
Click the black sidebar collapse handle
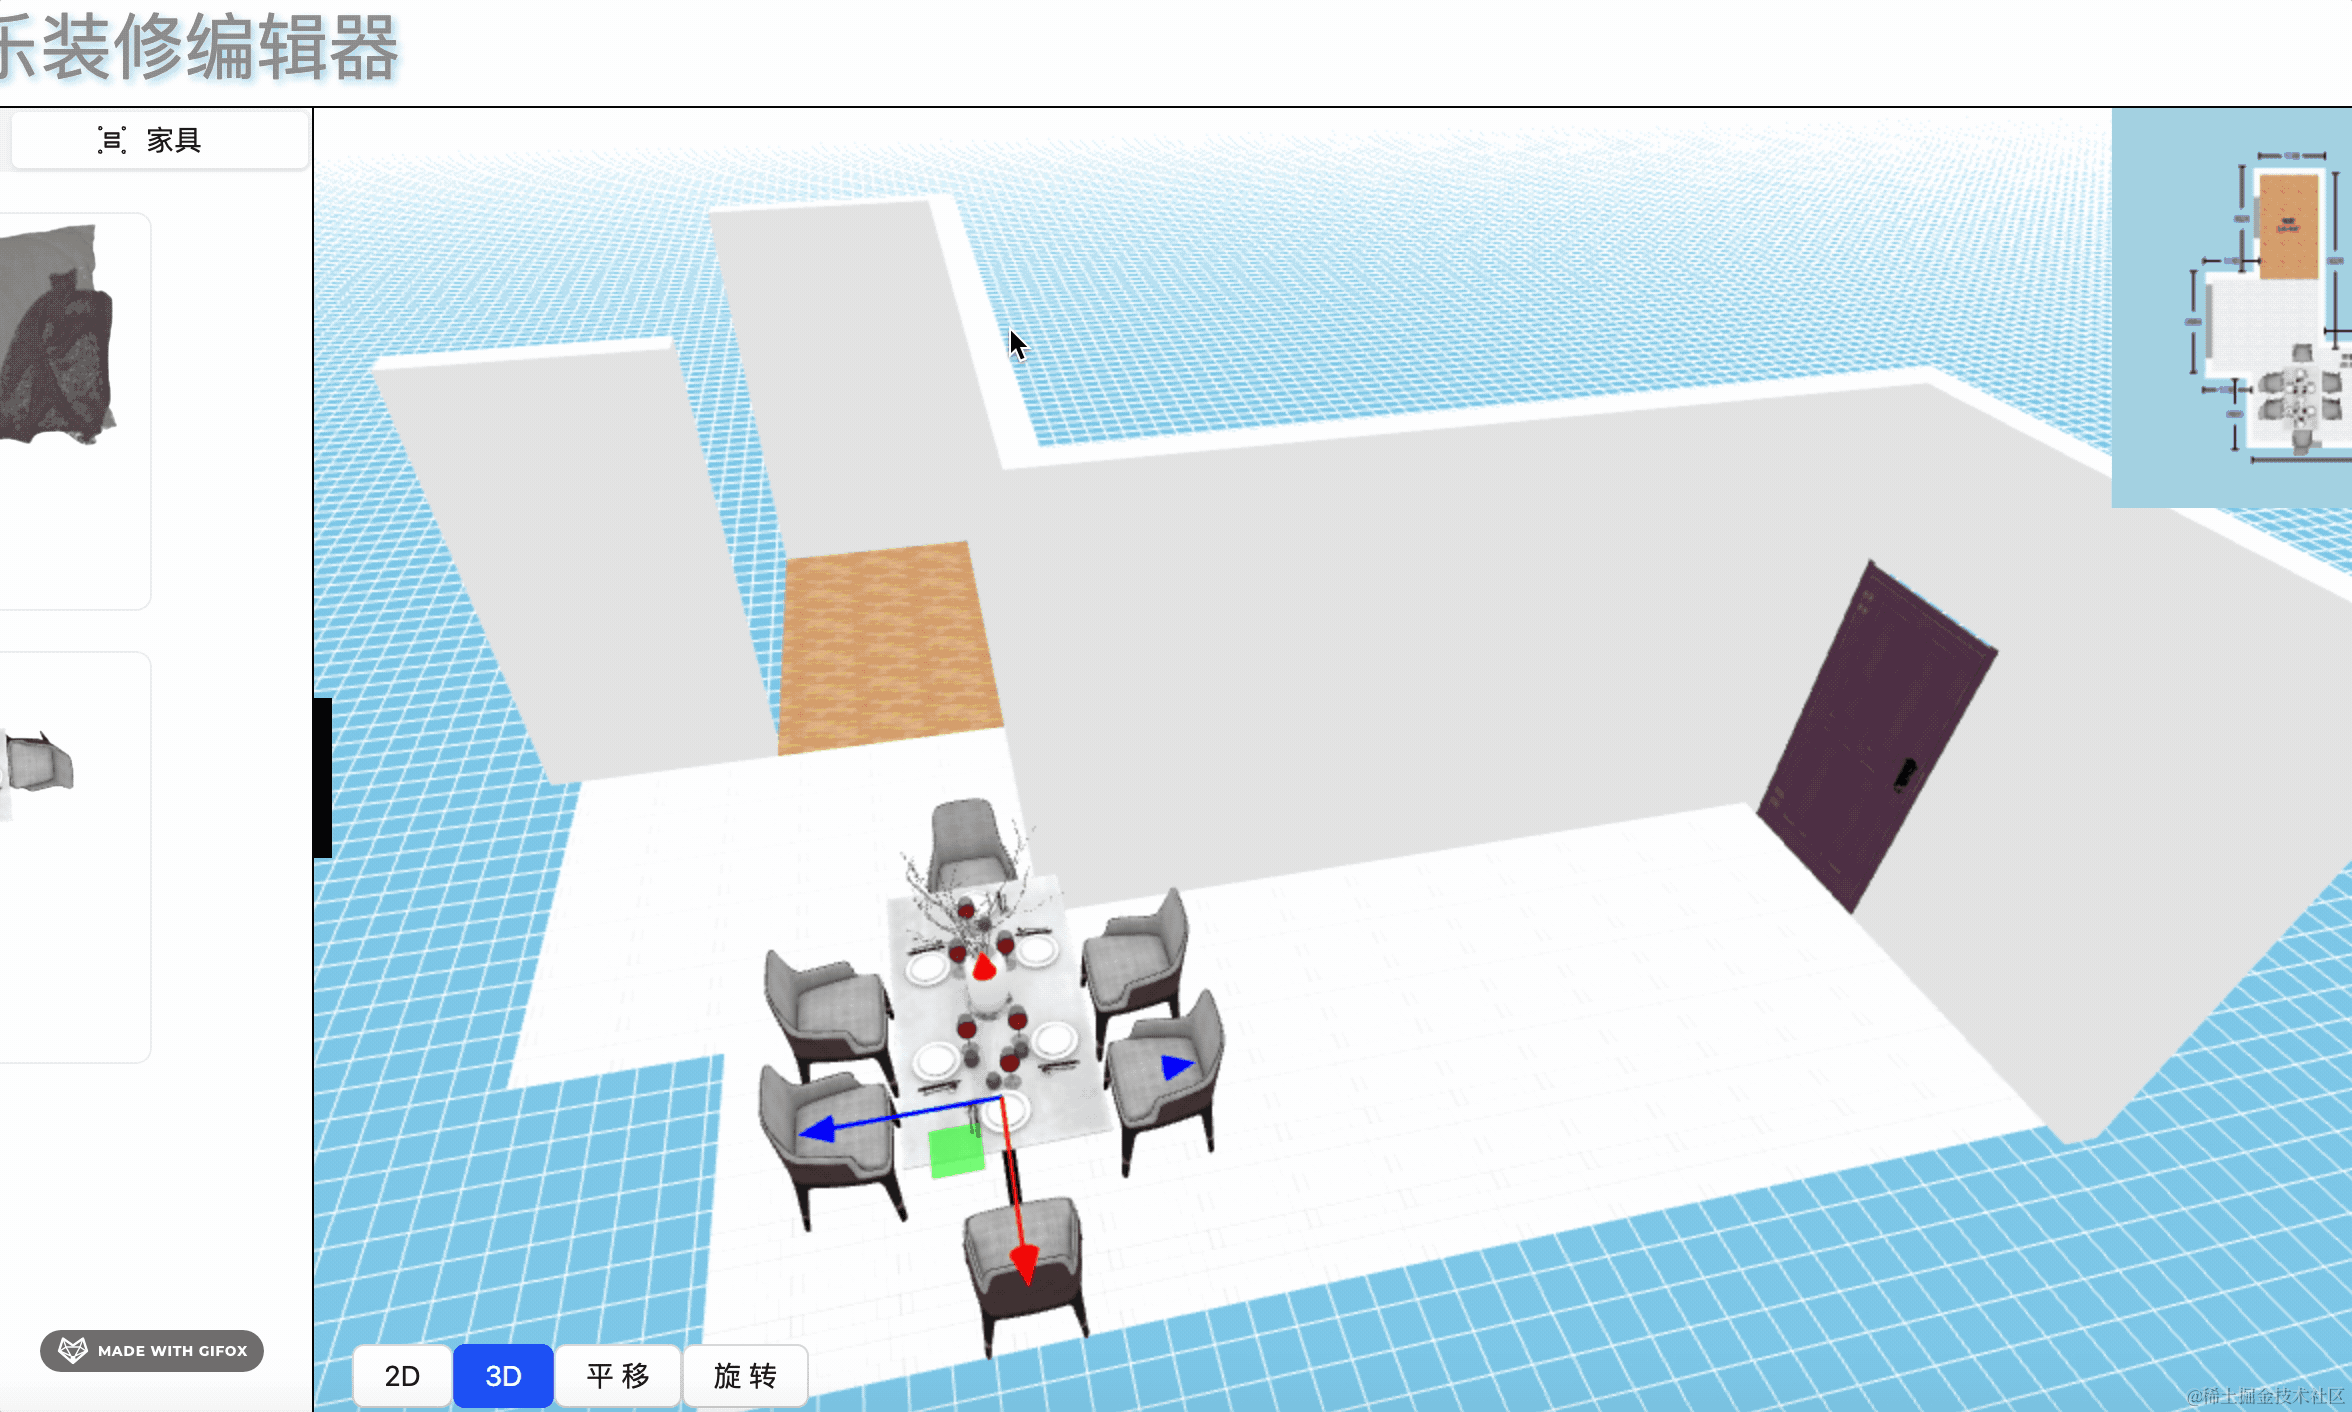(323, 778)
